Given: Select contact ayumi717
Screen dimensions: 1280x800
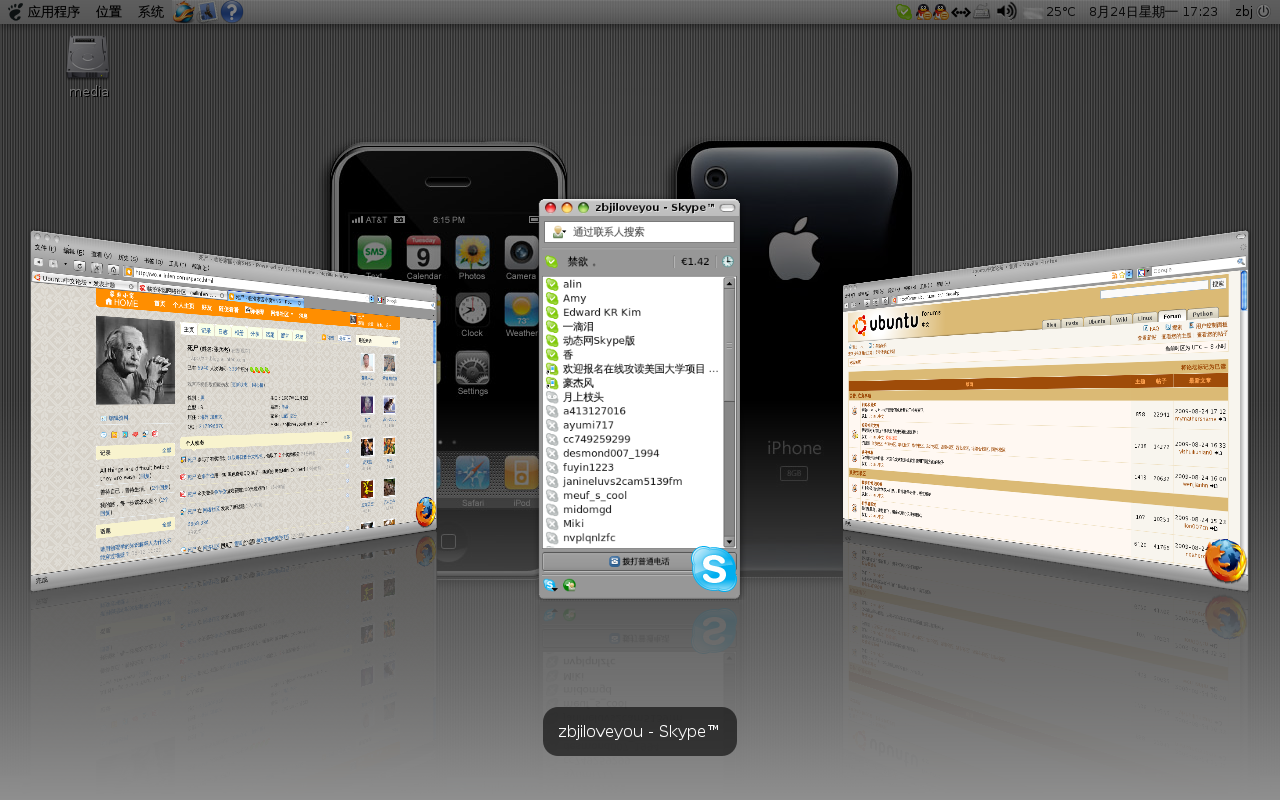Looking at the screenshot, I should pos(633,425).
